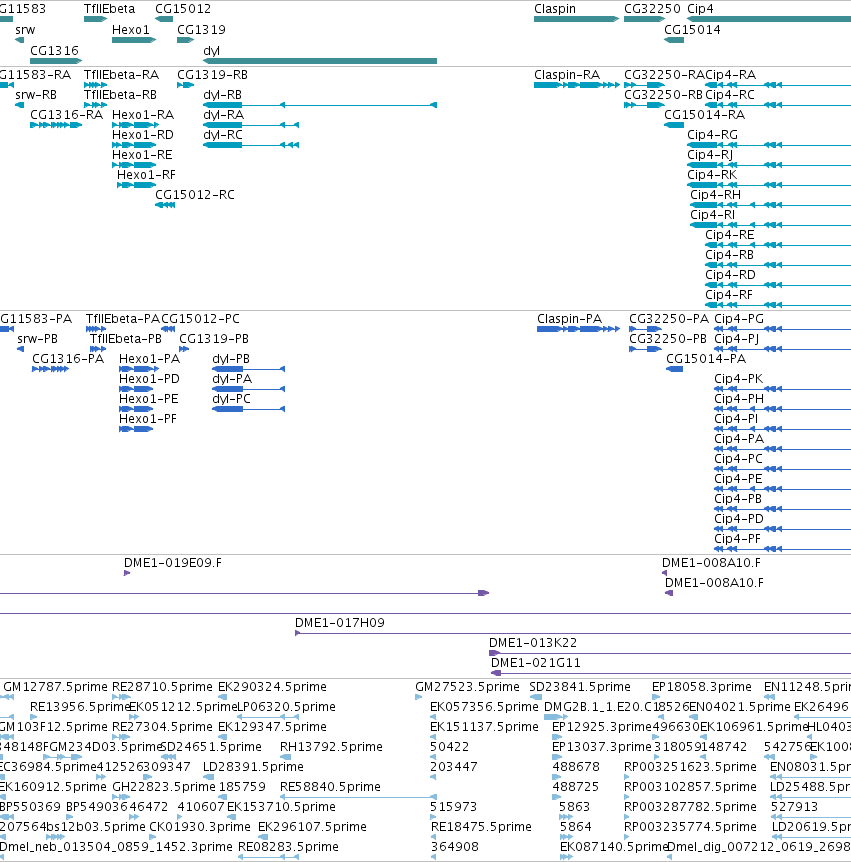Select the SD23841.5prime EST label

click(x=580, y=687)
